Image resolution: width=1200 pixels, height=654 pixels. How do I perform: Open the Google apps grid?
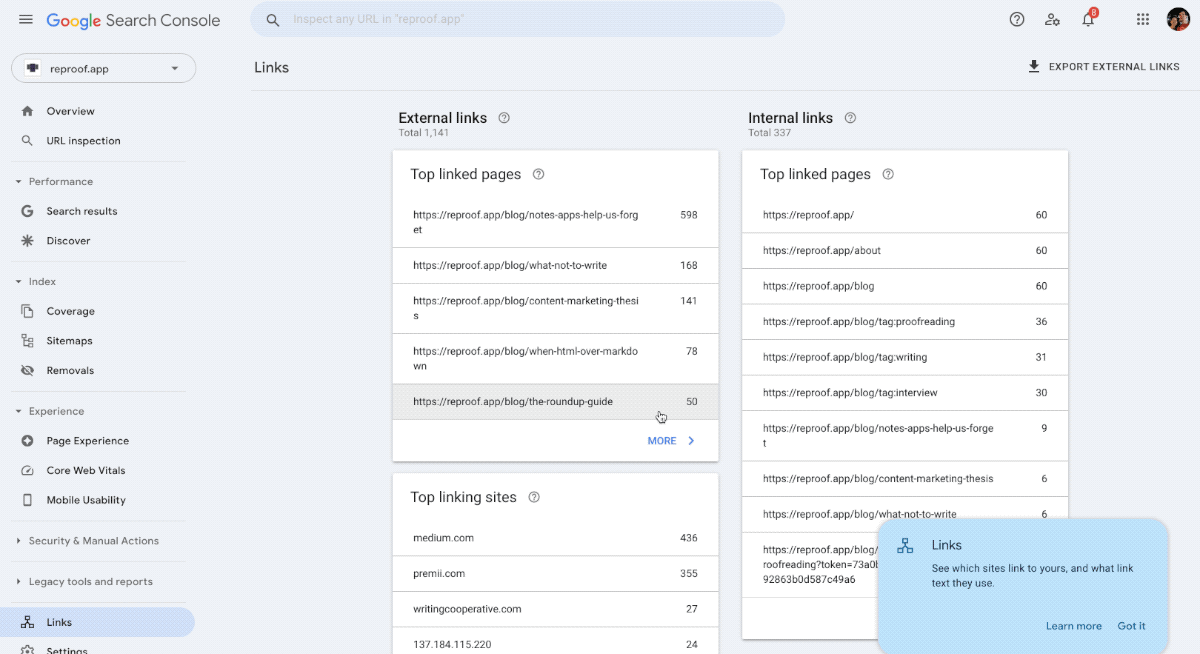coord(1143,19)
